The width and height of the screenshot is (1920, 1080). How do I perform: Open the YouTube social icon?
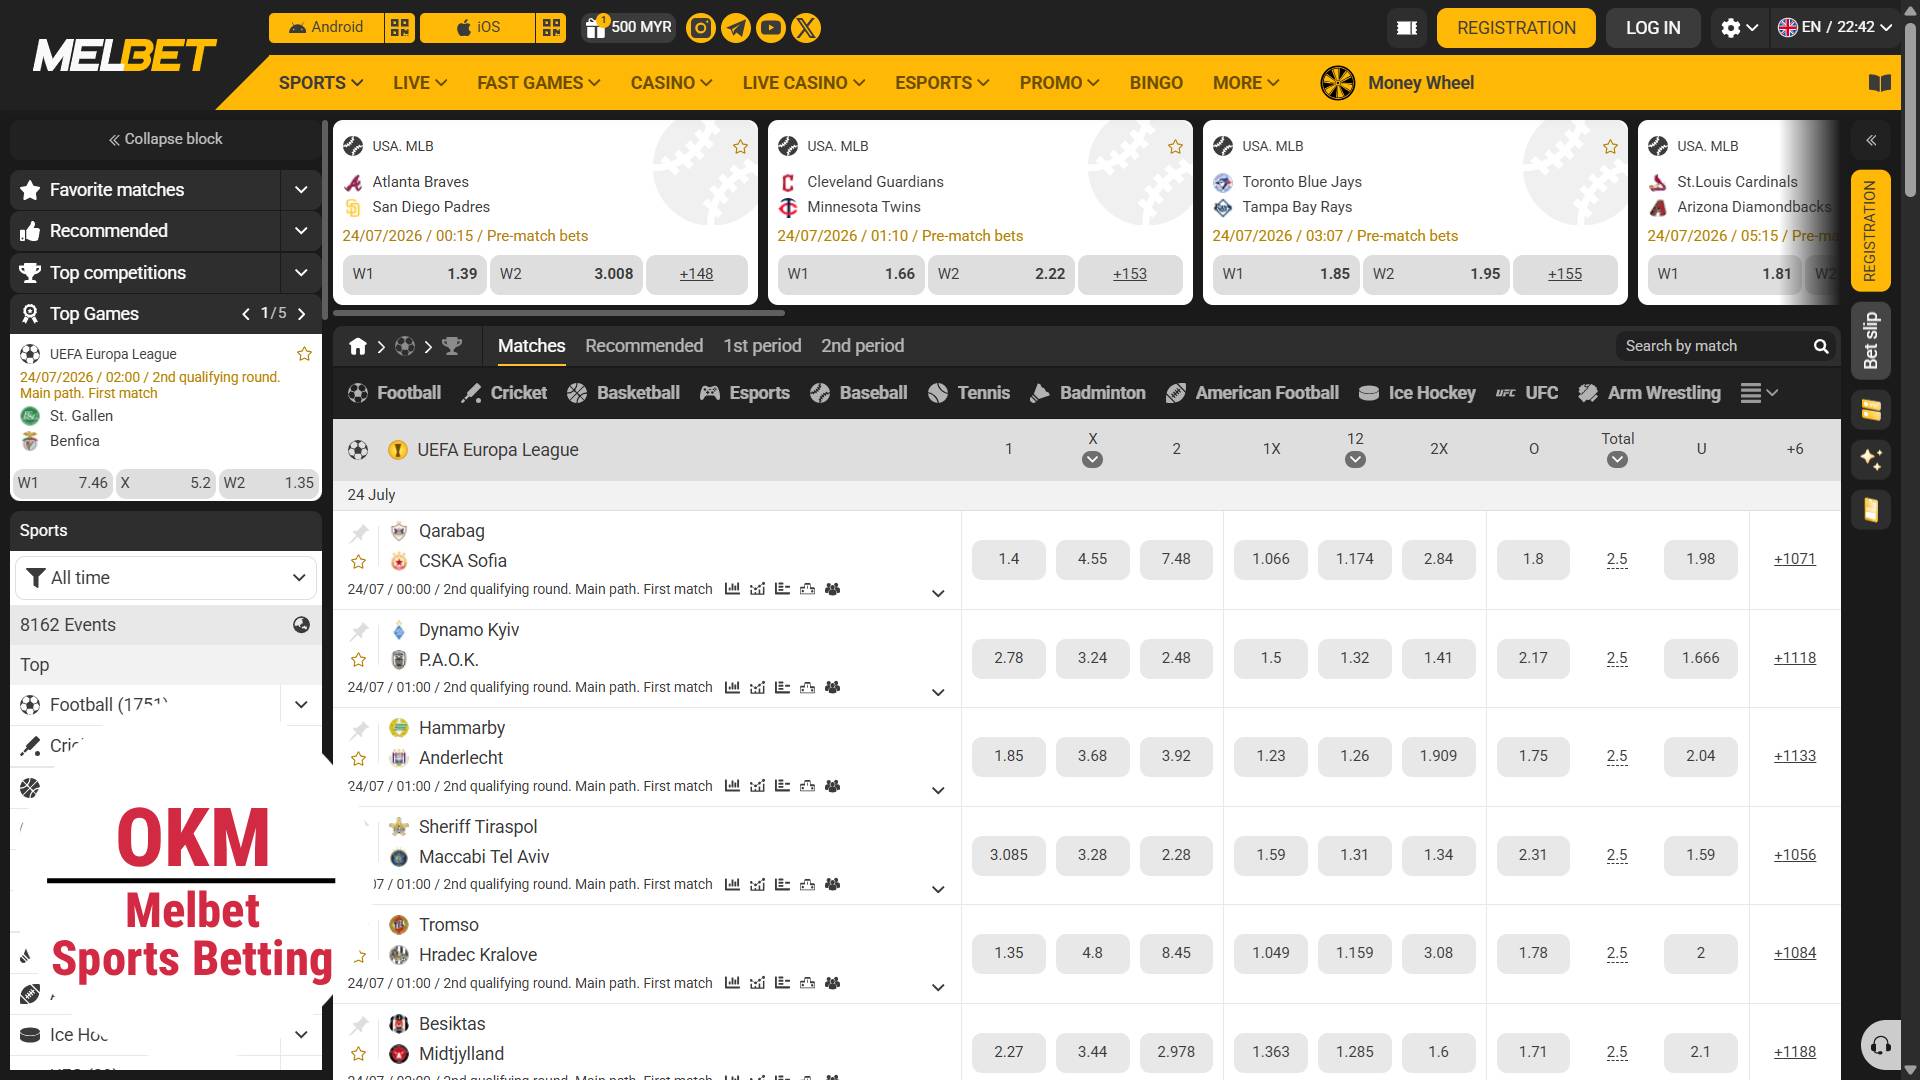pyautogui.click(x=771, y=28)
